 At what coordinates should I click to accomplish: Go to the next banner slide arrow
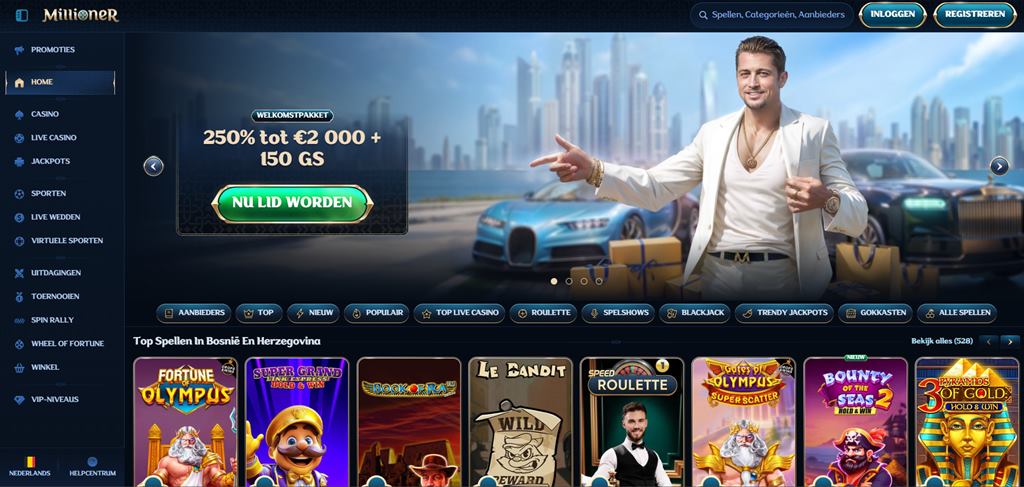[999, 166]
